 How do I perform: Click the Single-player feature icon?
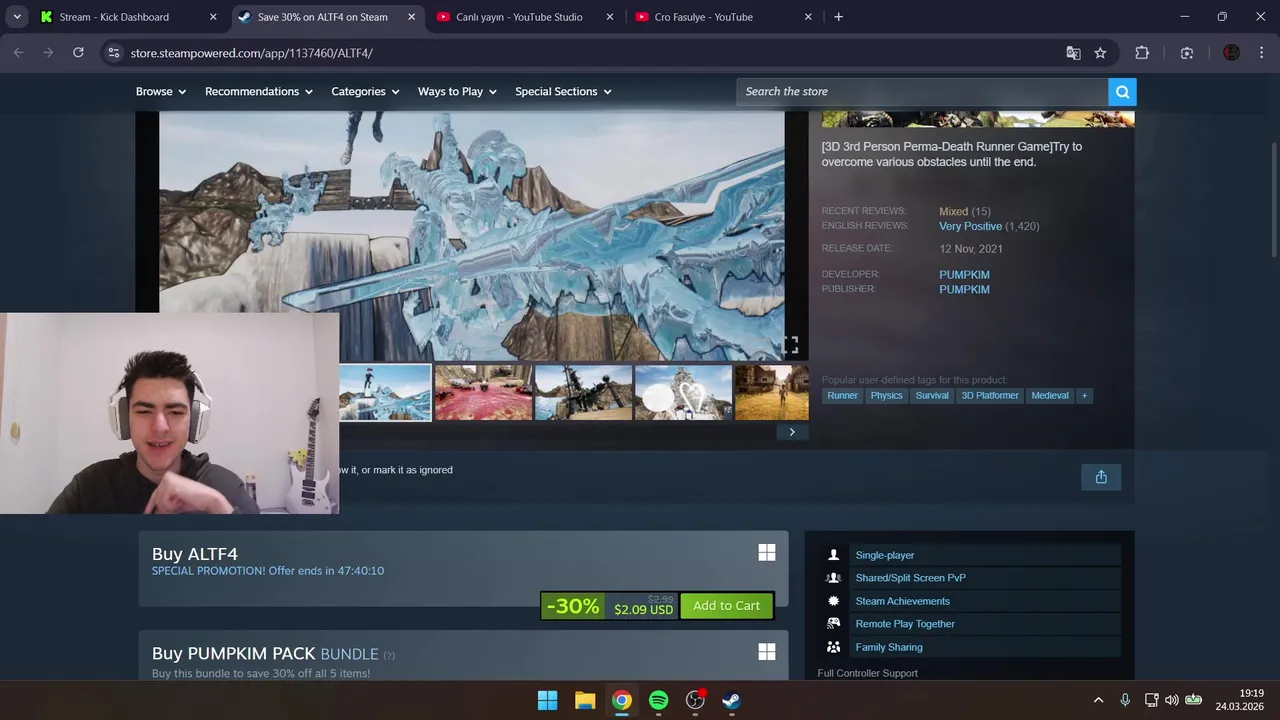(833, 555)
